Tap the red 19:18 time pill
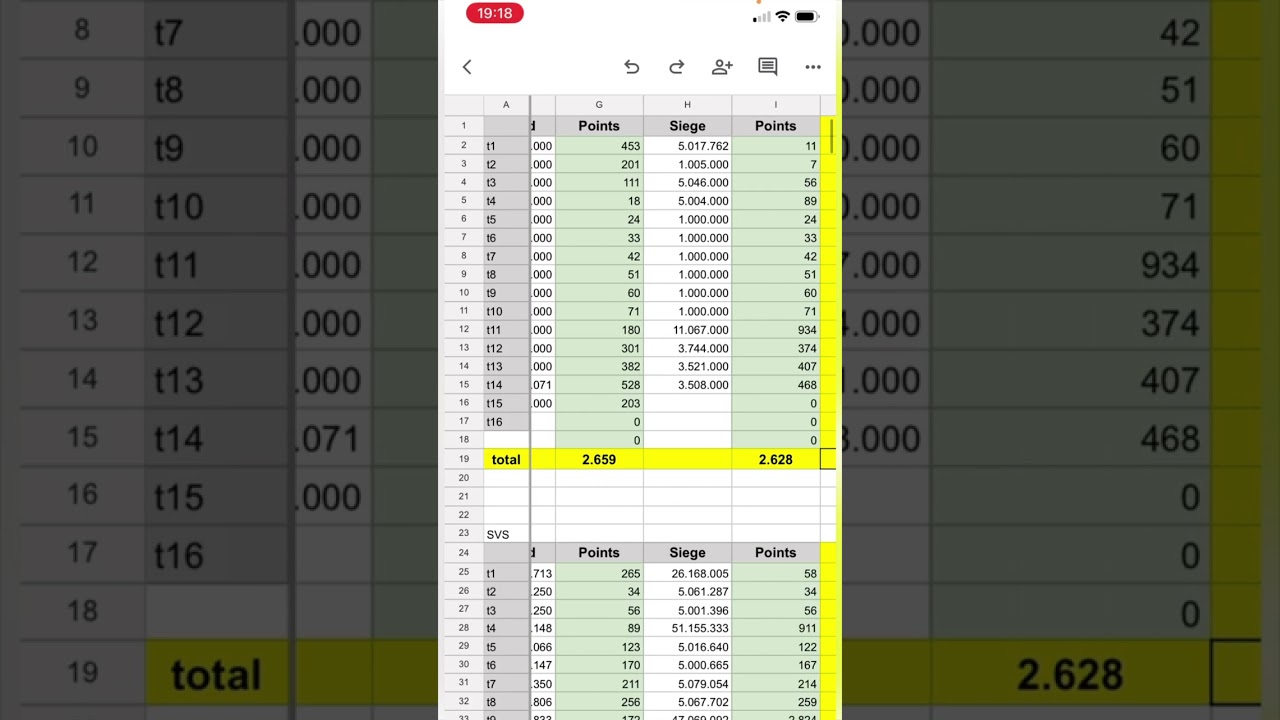This screenshot has height=720, width=1280. click(495, 14)
